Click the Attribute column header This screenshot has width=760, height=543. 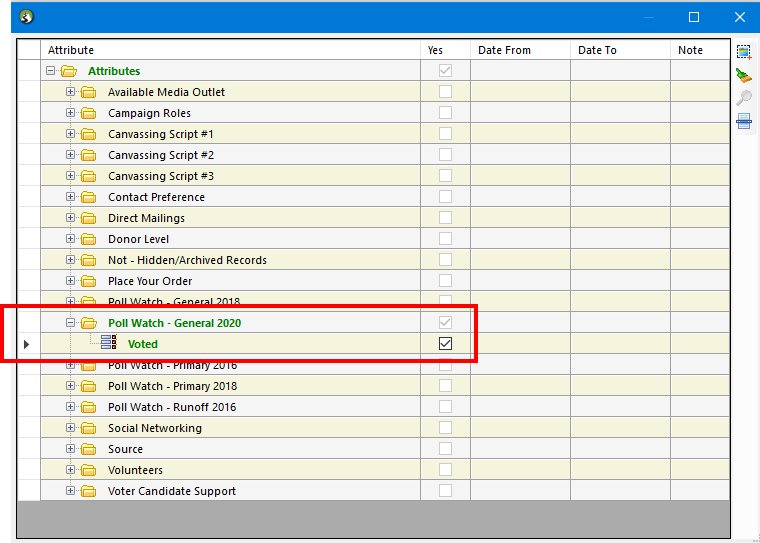pyautogui.click(x=230, y=50)
